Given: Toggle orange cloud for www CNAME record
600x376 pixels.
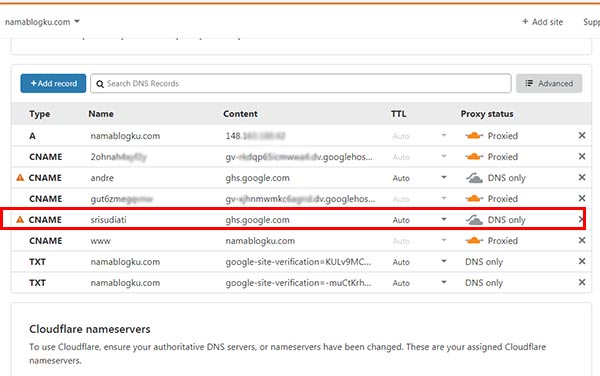Looking at the screenshot, I should 474,241.
